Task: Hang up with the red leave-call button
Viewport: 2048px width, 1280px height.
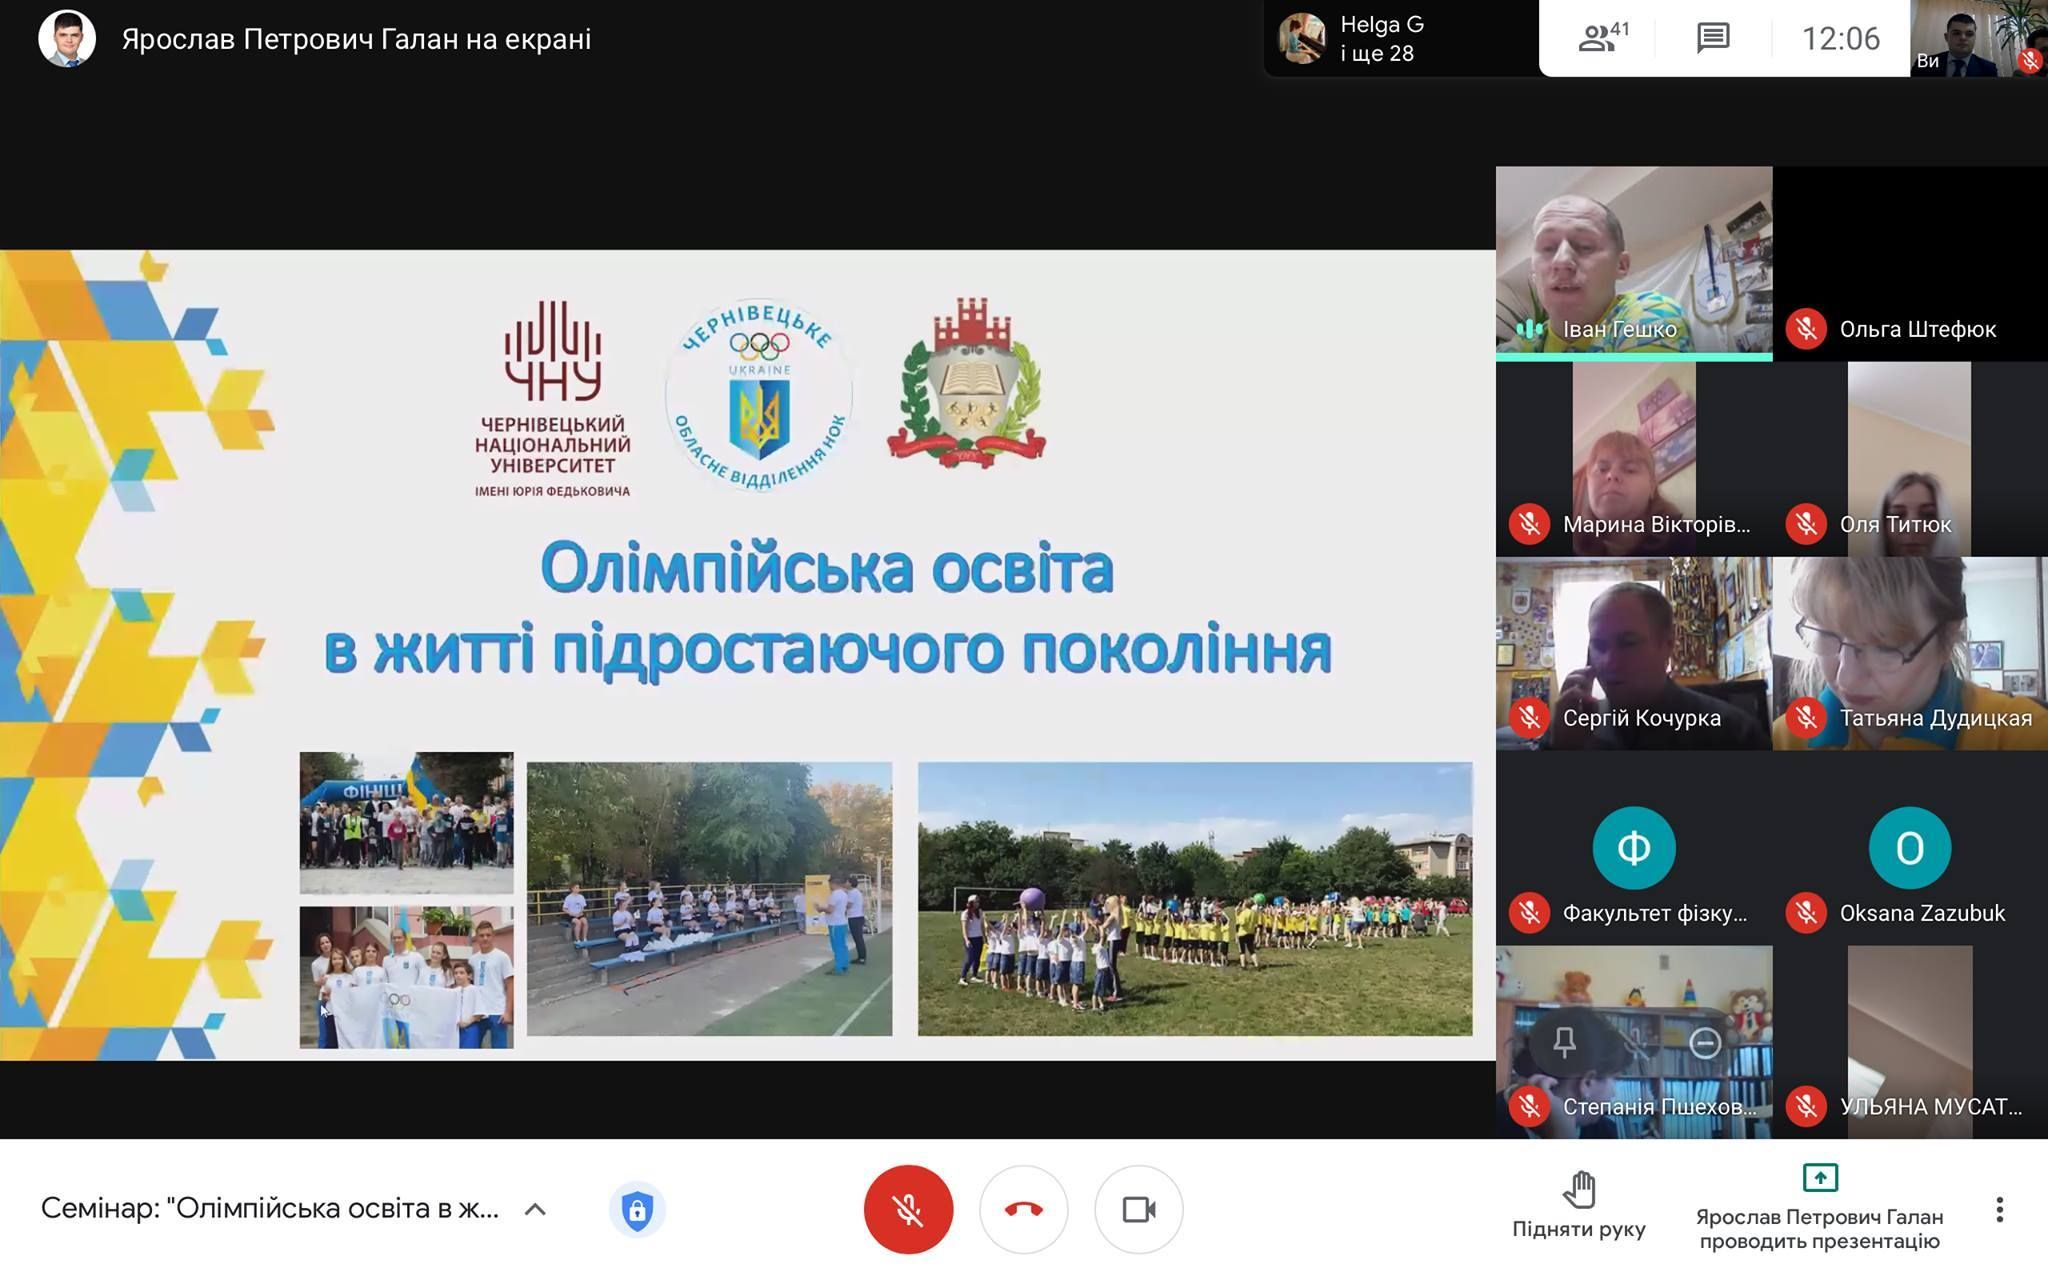Action: 1023,1209
